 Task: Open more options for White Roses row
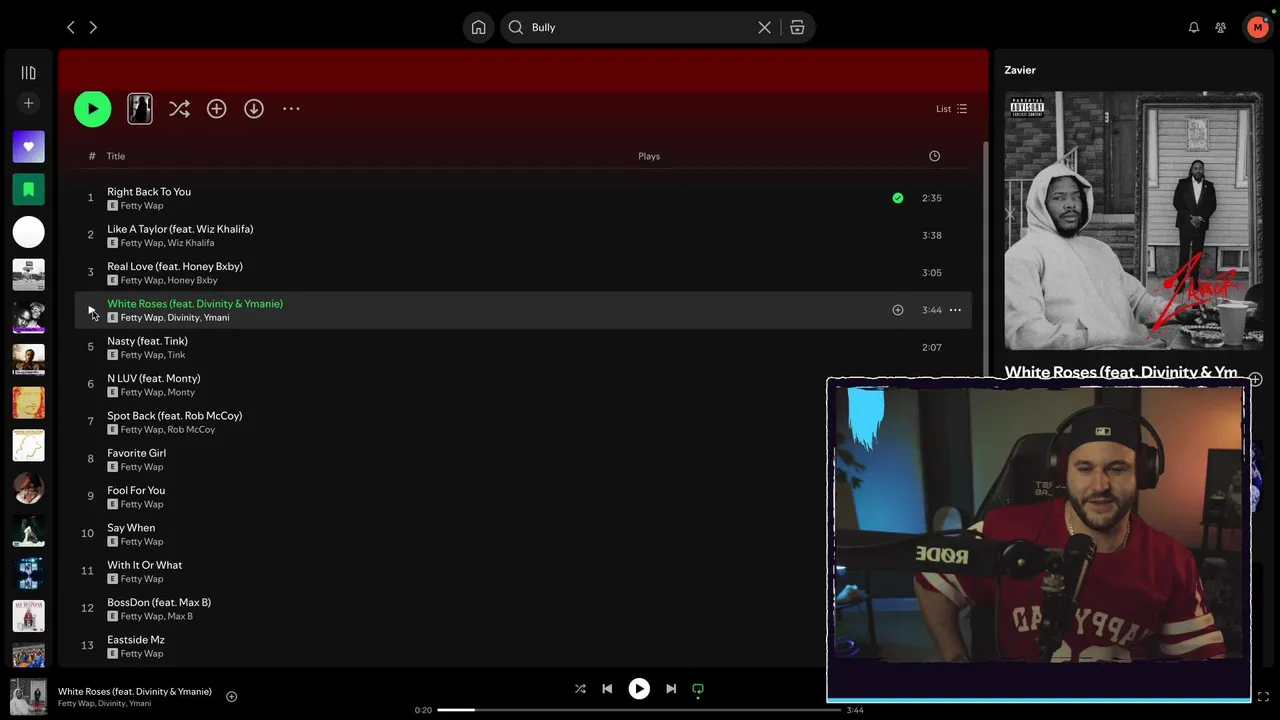click(x=955, y=310)
